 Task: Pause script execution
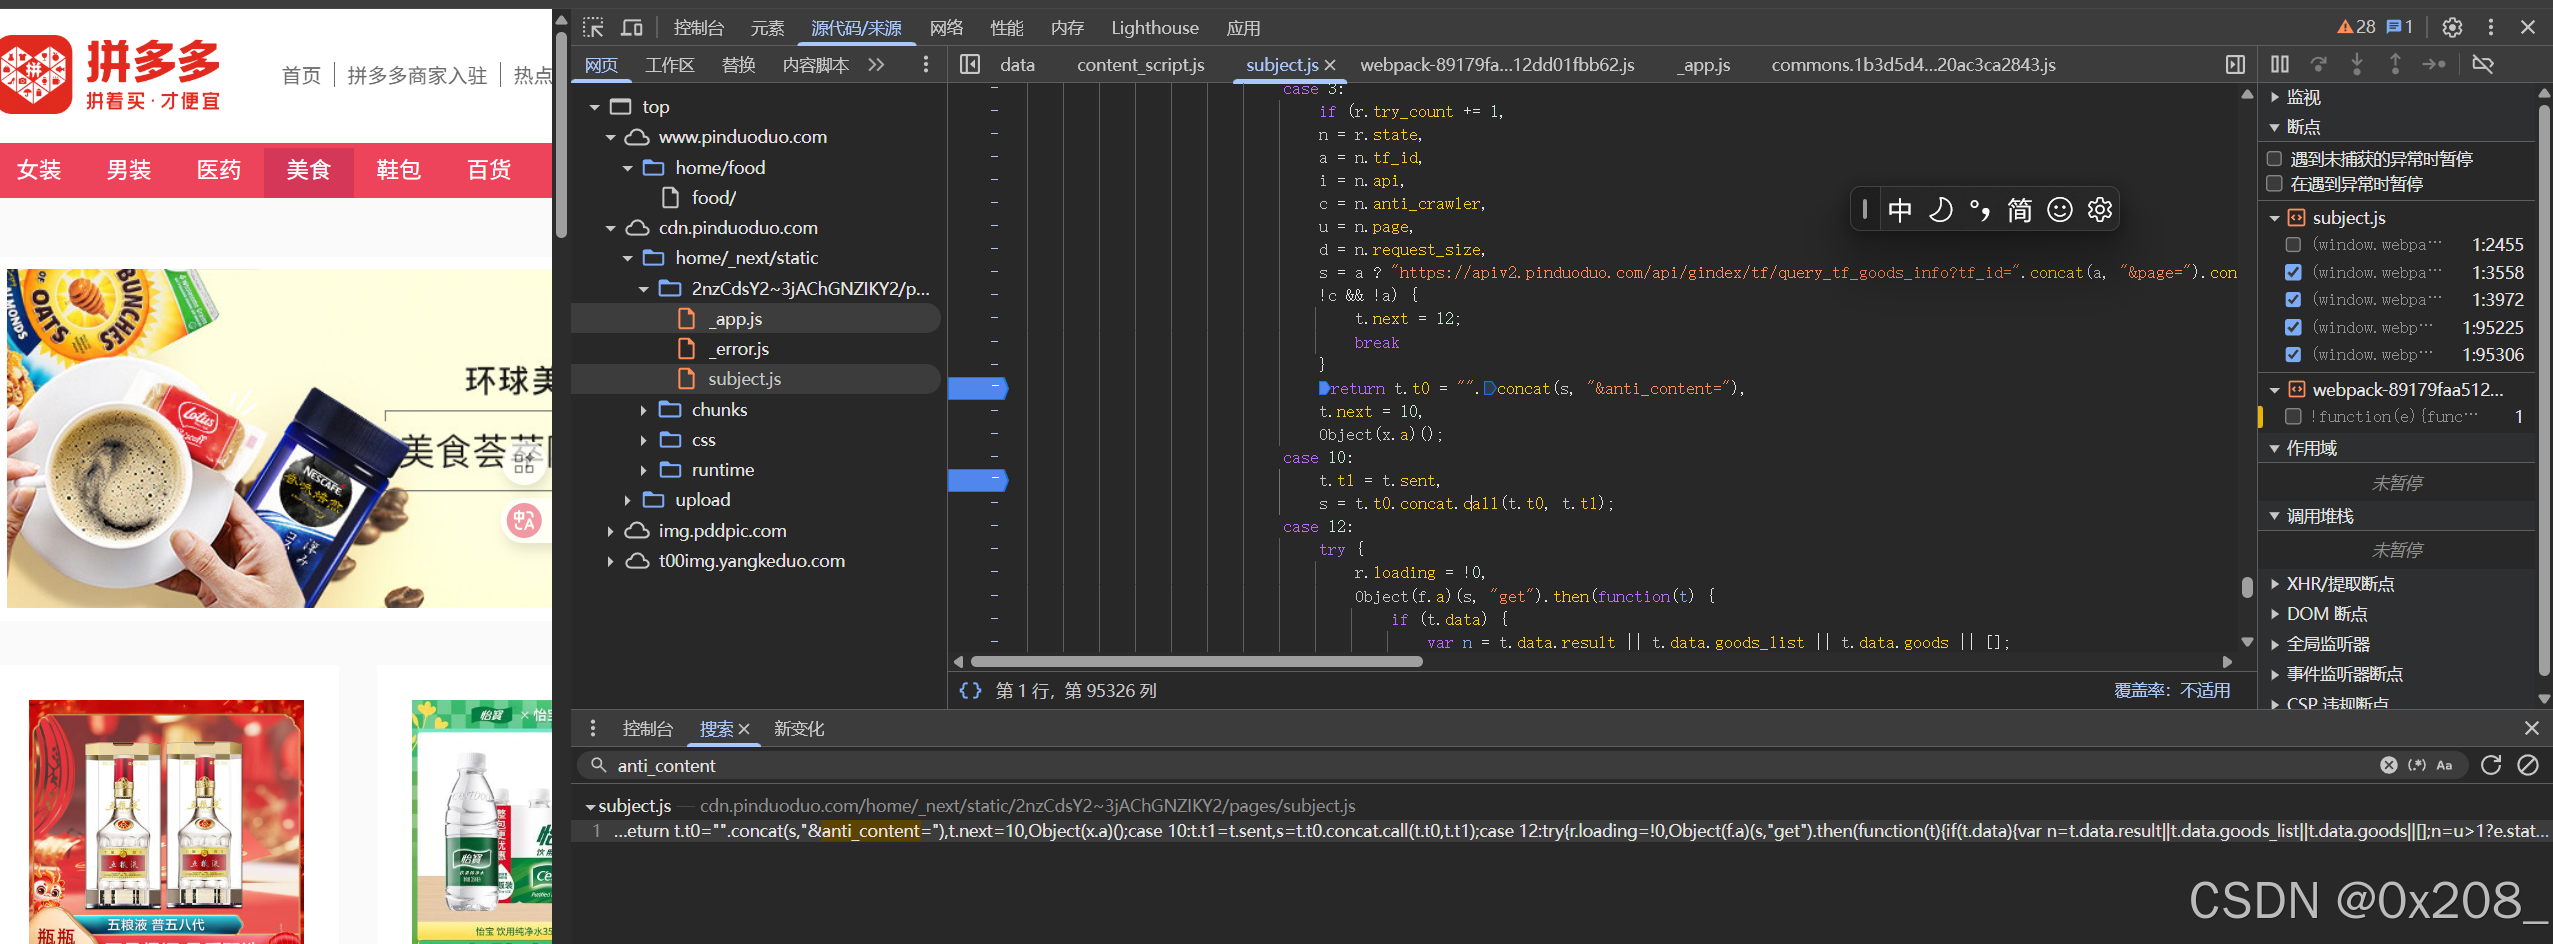tap(2280, 64)
